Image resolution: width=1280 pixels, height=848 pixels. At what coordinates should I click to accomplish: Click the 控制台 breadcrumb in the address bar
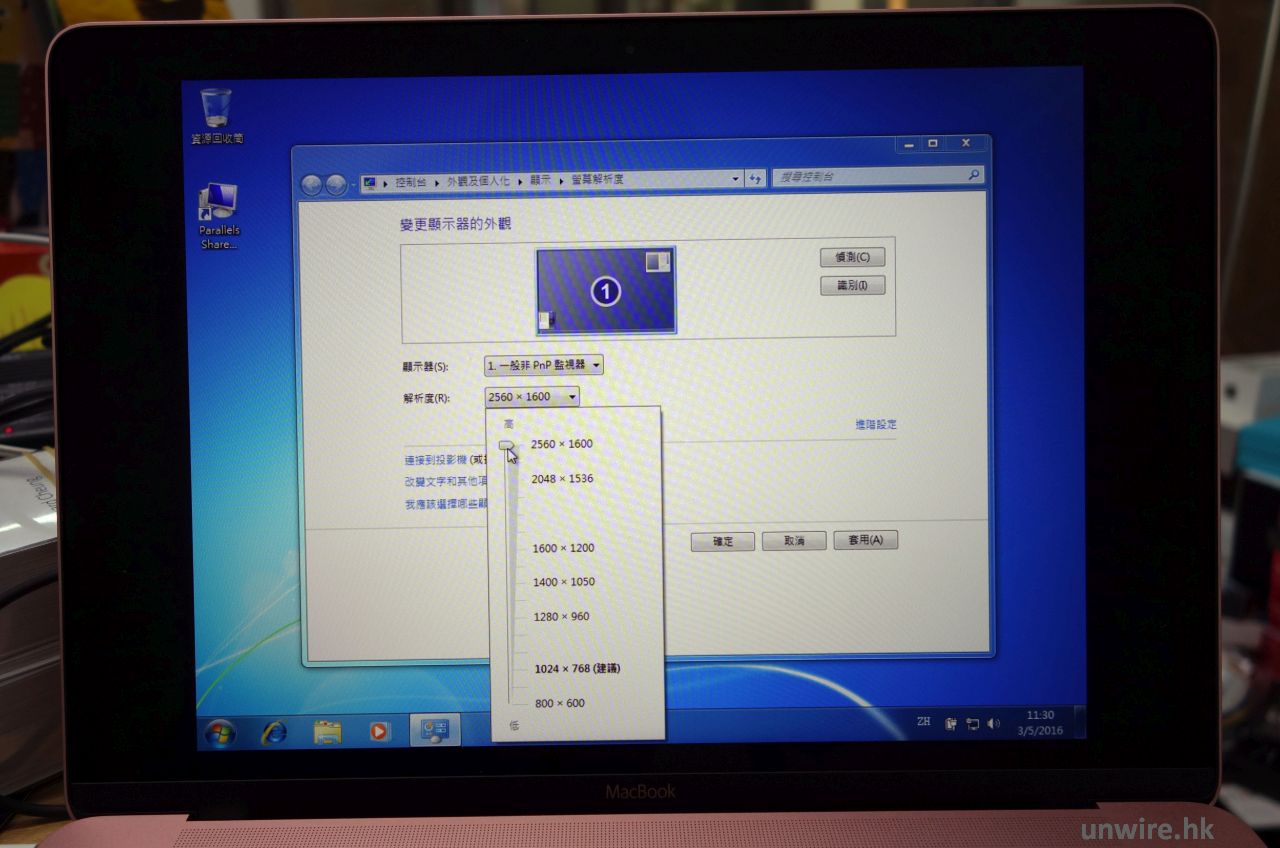(410, 181)
